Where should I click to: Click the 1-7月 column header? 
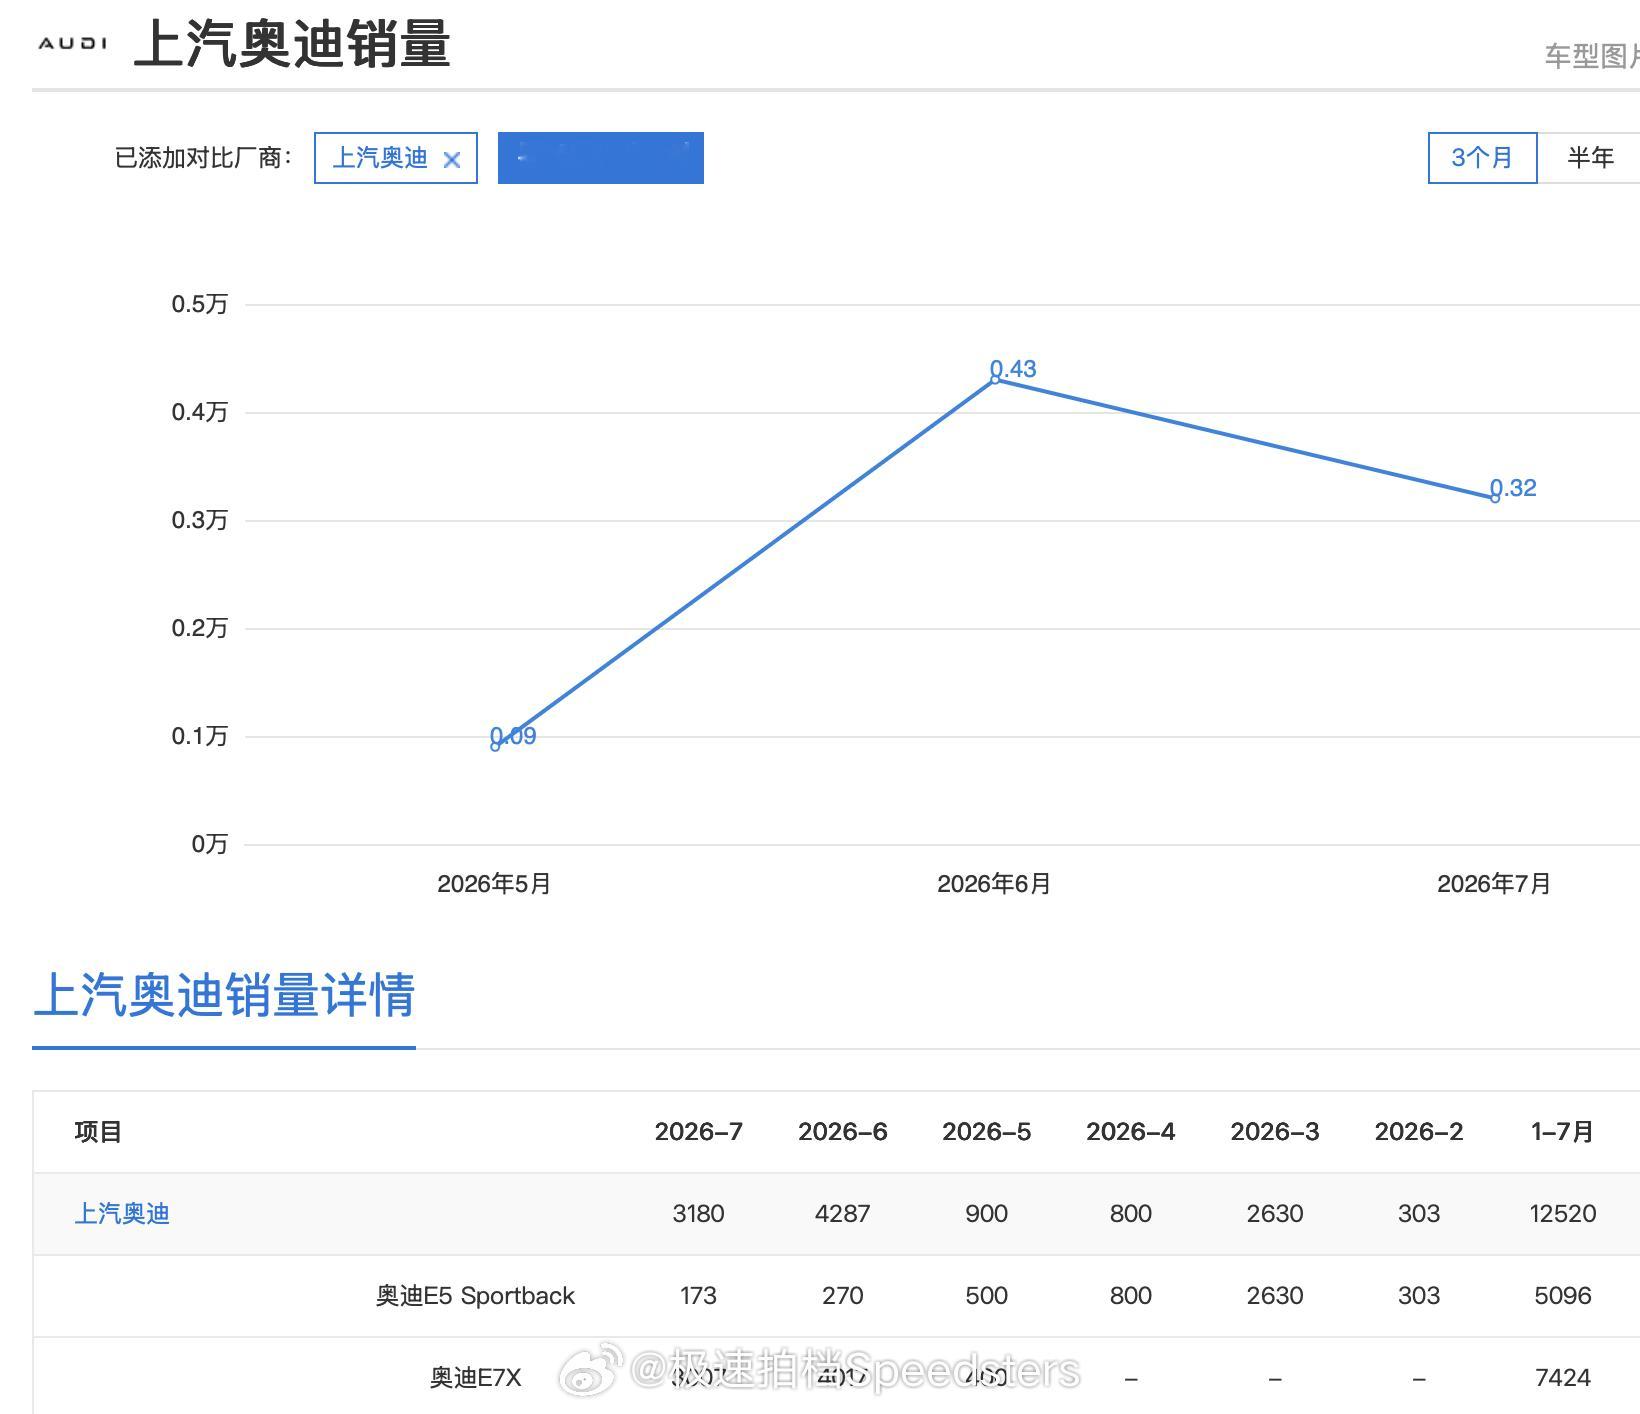[1562, 1132]
